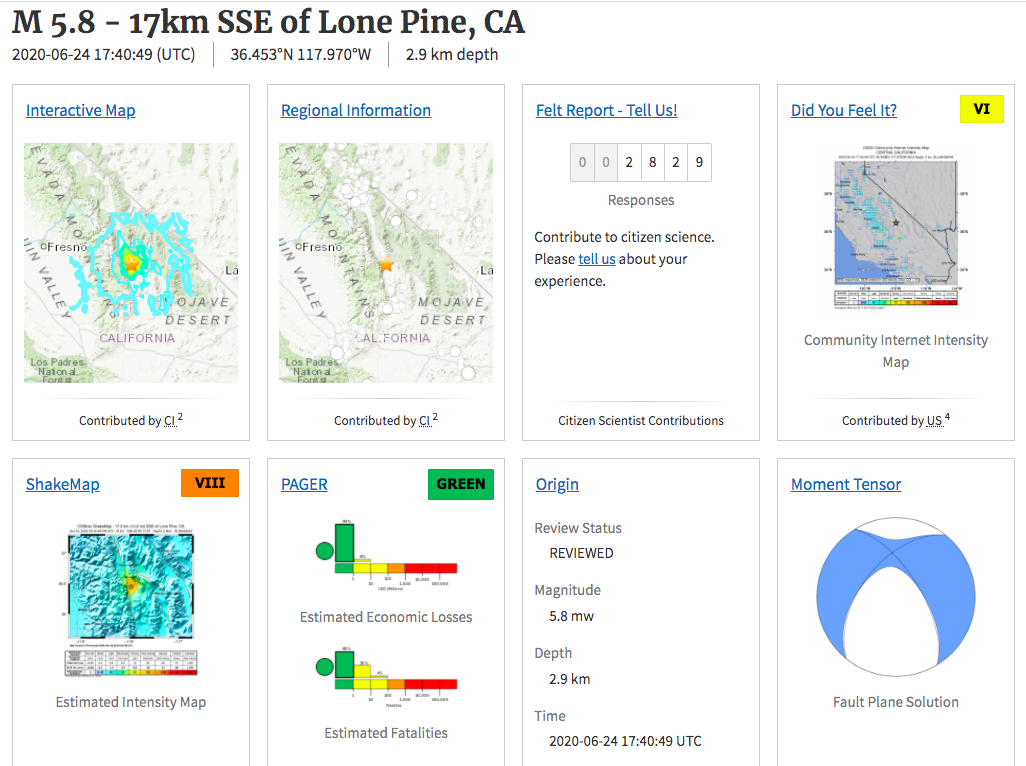Open Felt Report - Tell Us! link
Viewport: 1026px width, 766px height.
606,111
